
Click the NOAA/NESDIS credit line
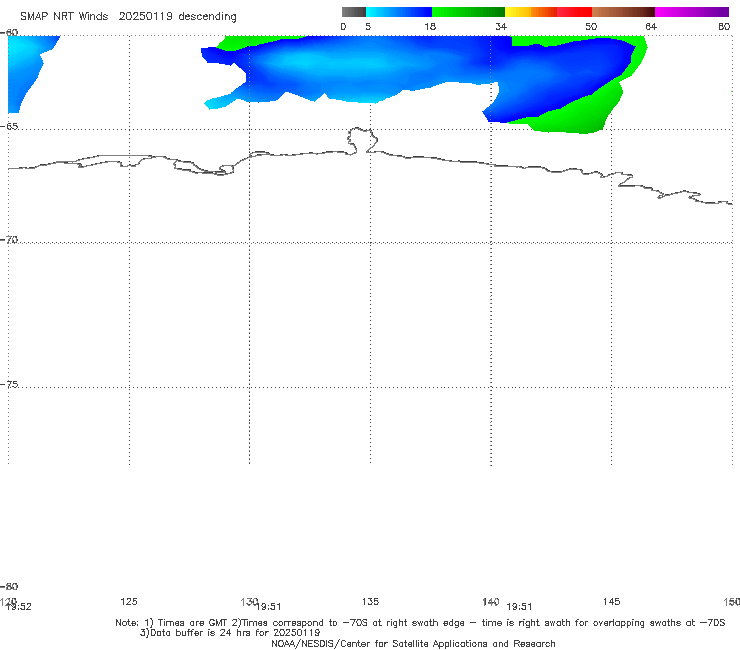[x=413, y=644]
